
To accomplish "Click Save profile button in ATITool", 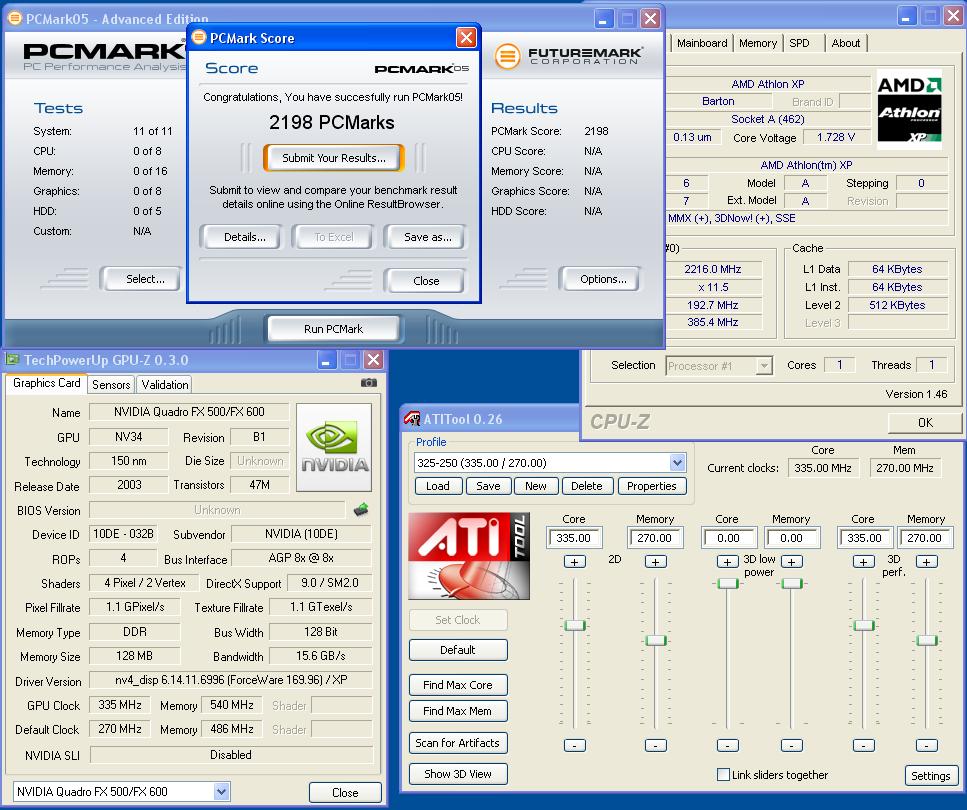I will coord(488,486).
